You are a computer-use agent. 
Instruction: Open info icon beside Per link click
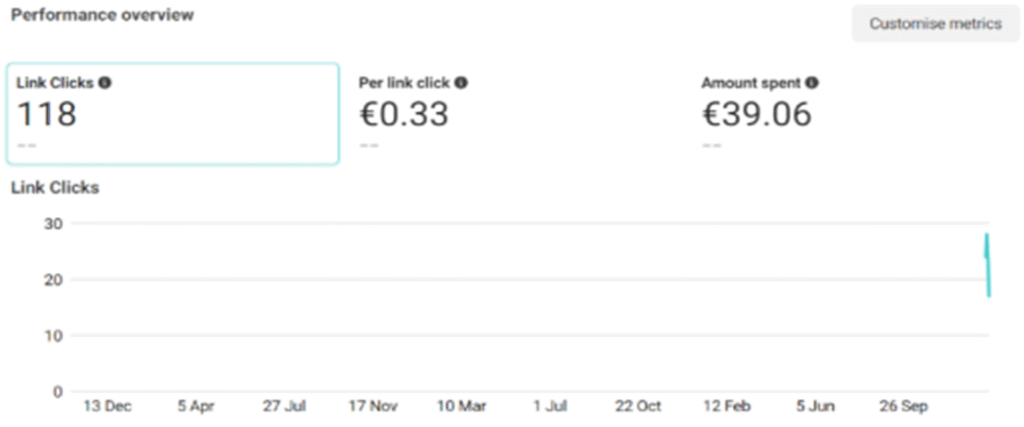click(461, 83)
